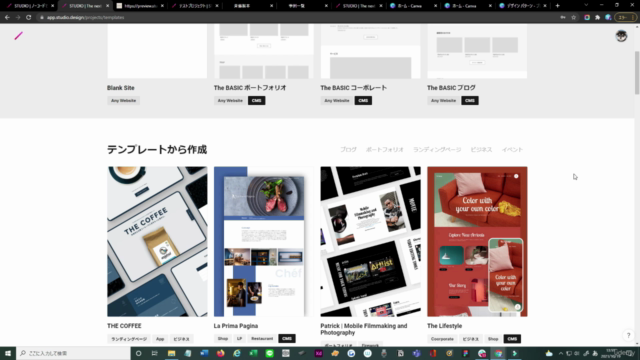Viewport: 640px width, 360px height.
Task: Open LINE app from the taskbar
Action: (x=269, y=353)
